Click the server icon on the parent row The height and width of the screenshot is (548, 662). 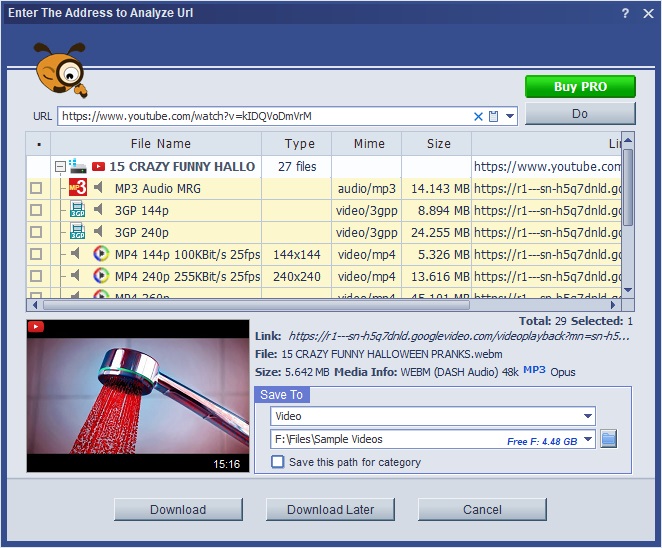pyautogui.click(x=78, y=166)
